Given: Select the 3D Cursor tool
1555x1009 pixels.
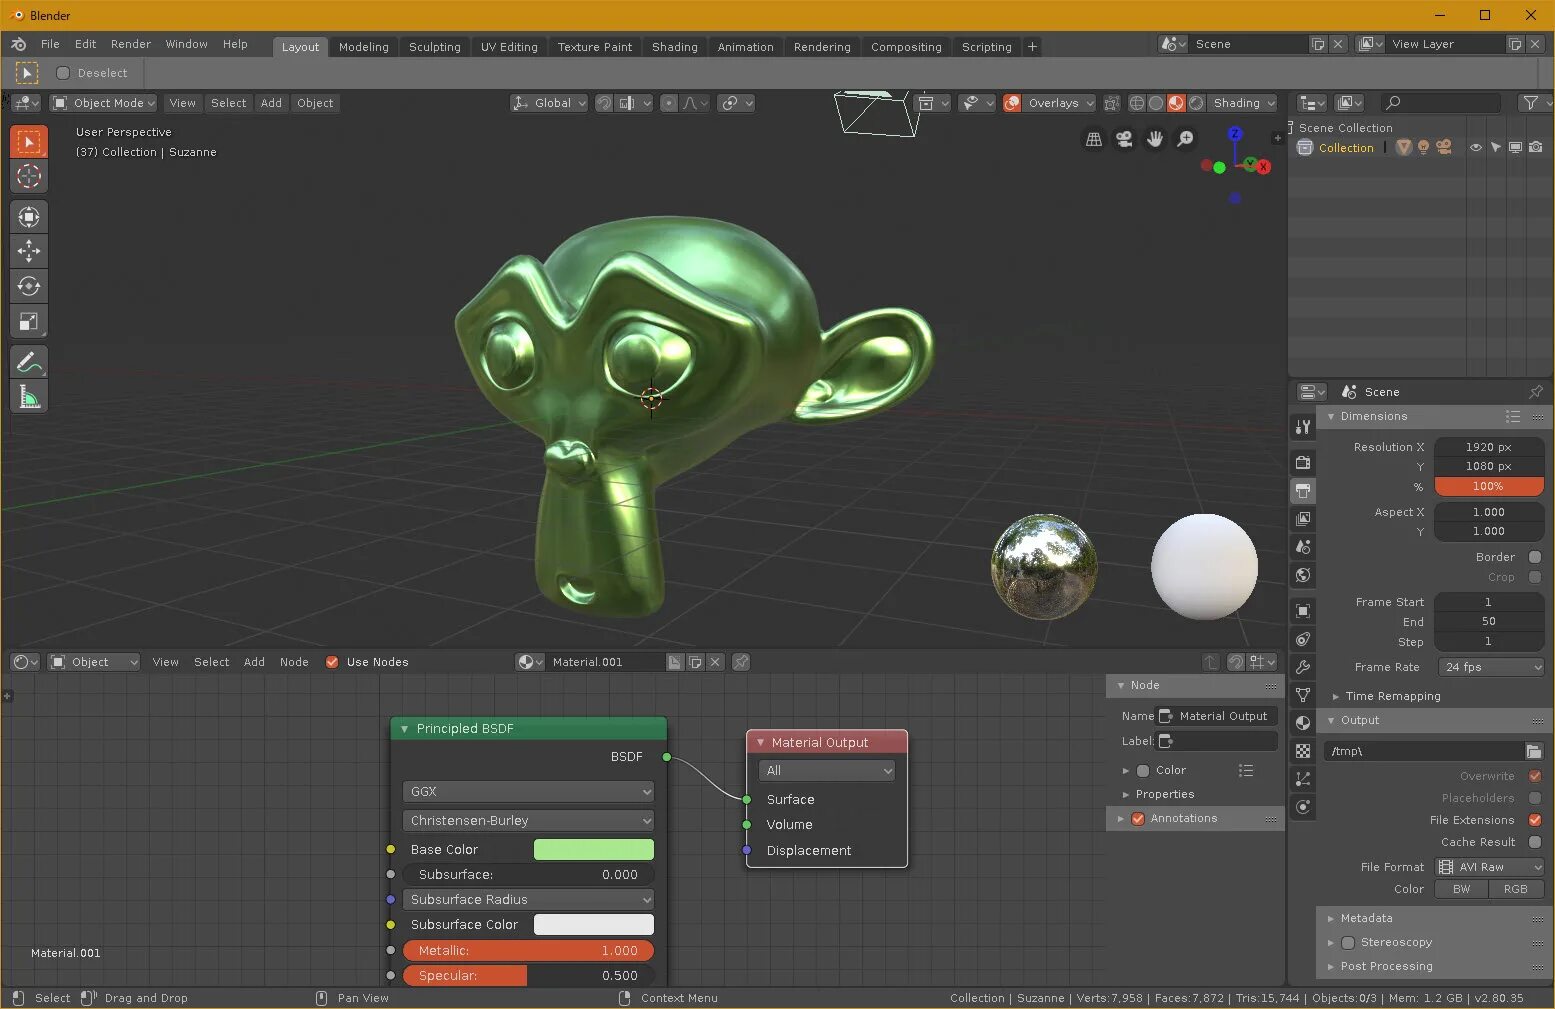Looking at the screenshot, I should (29, 176).
